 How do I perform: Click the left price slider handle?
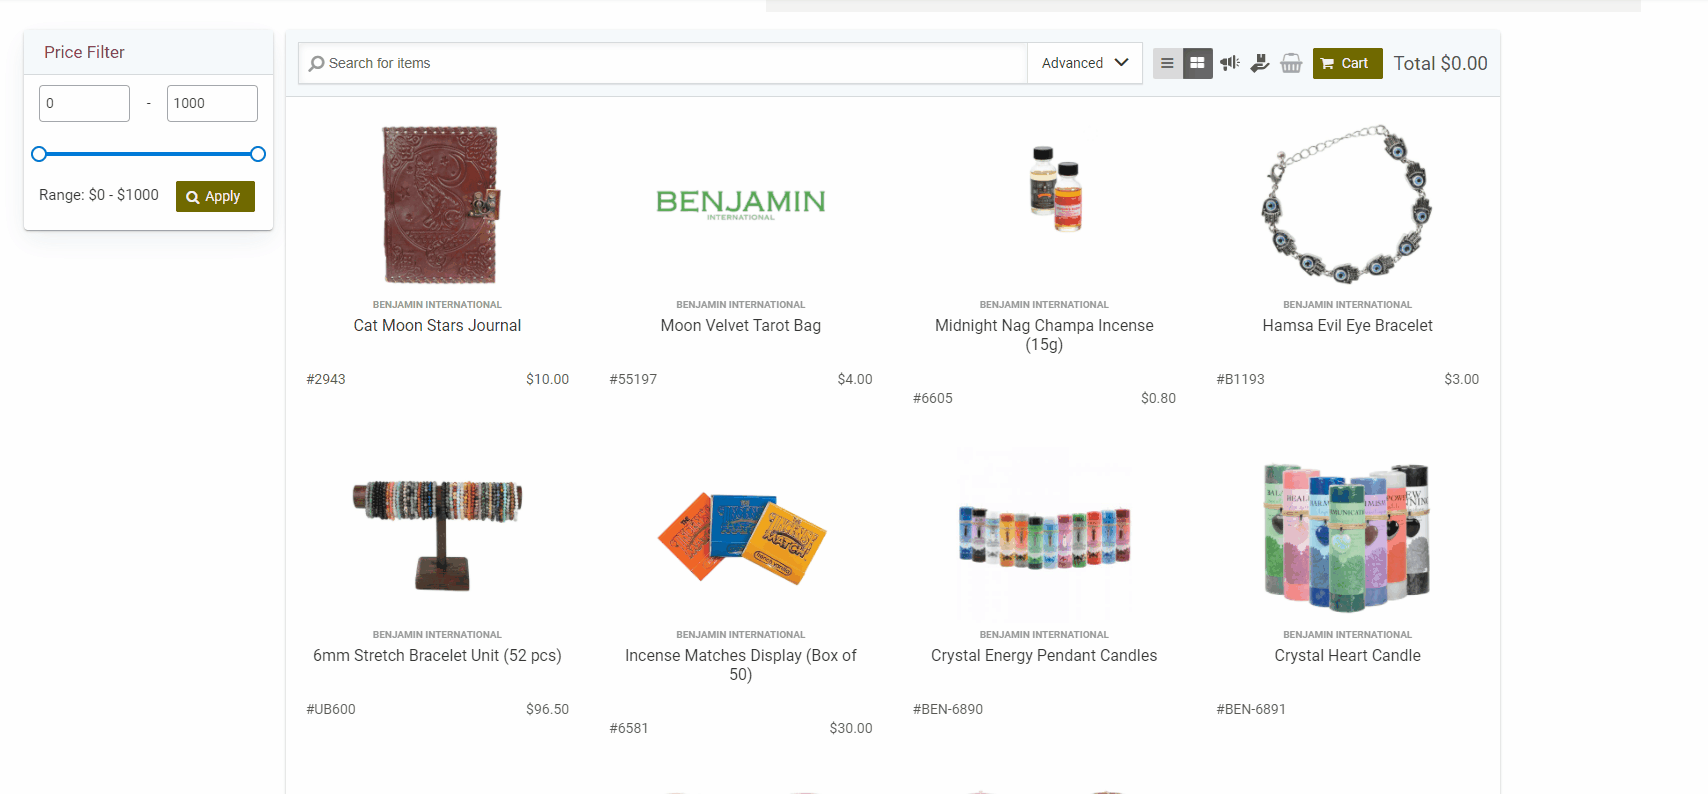coord(39,154)
